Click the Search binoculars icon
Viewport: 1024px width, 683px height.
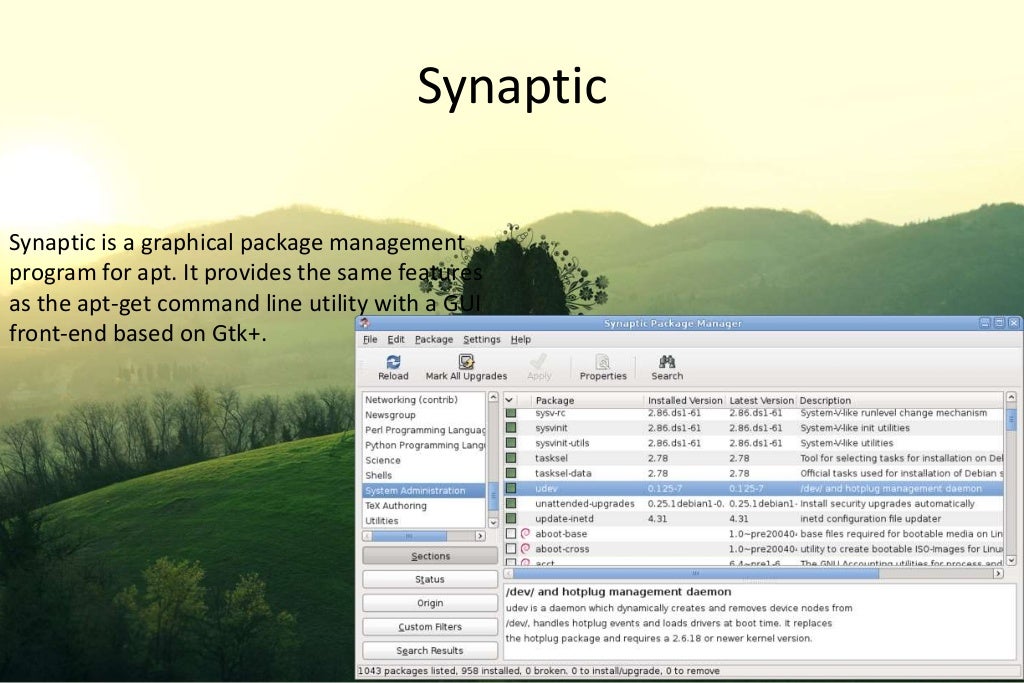pos(667,362)
